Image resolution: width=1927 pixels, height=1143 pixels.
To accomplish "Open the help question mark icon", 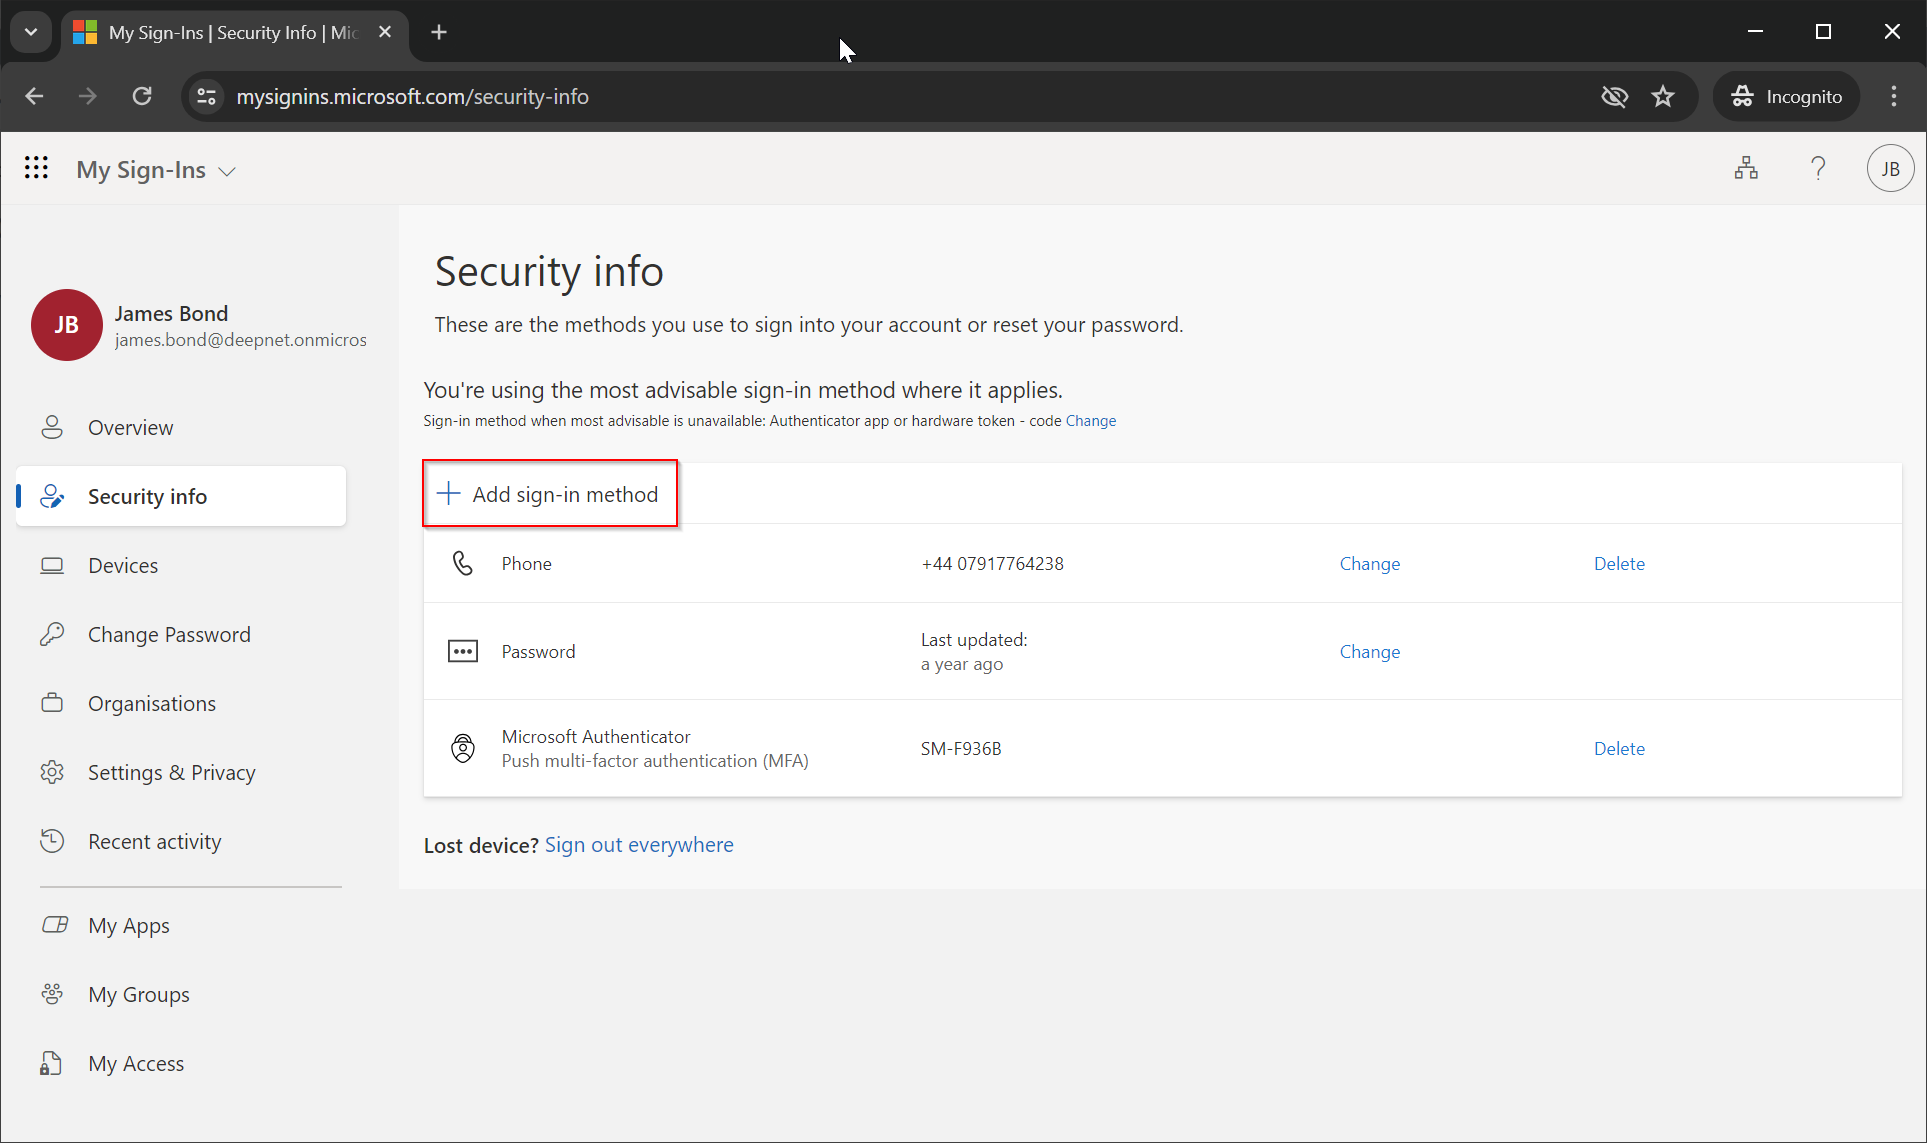I will click(1818, 168).
